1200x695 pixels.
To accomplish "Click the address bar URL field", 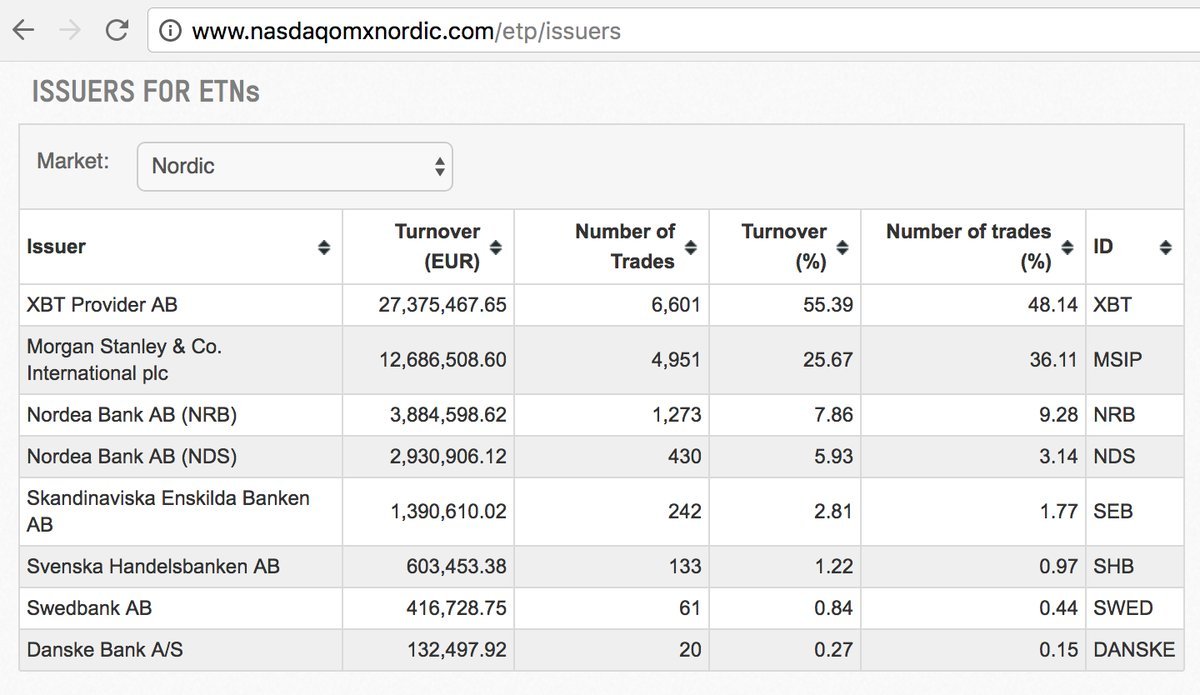I will tap(673, 31).
